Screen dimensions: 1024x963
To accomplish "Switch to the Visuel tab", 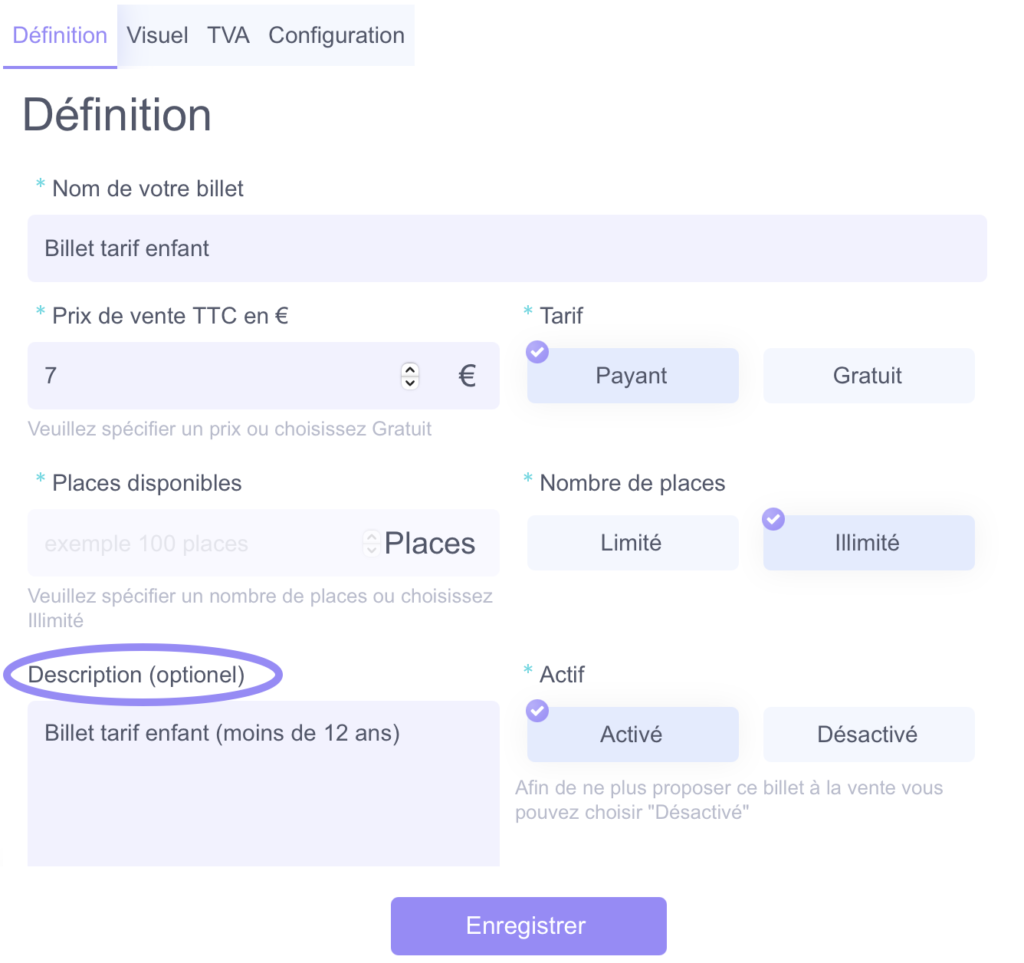I will tap(157, 35).
